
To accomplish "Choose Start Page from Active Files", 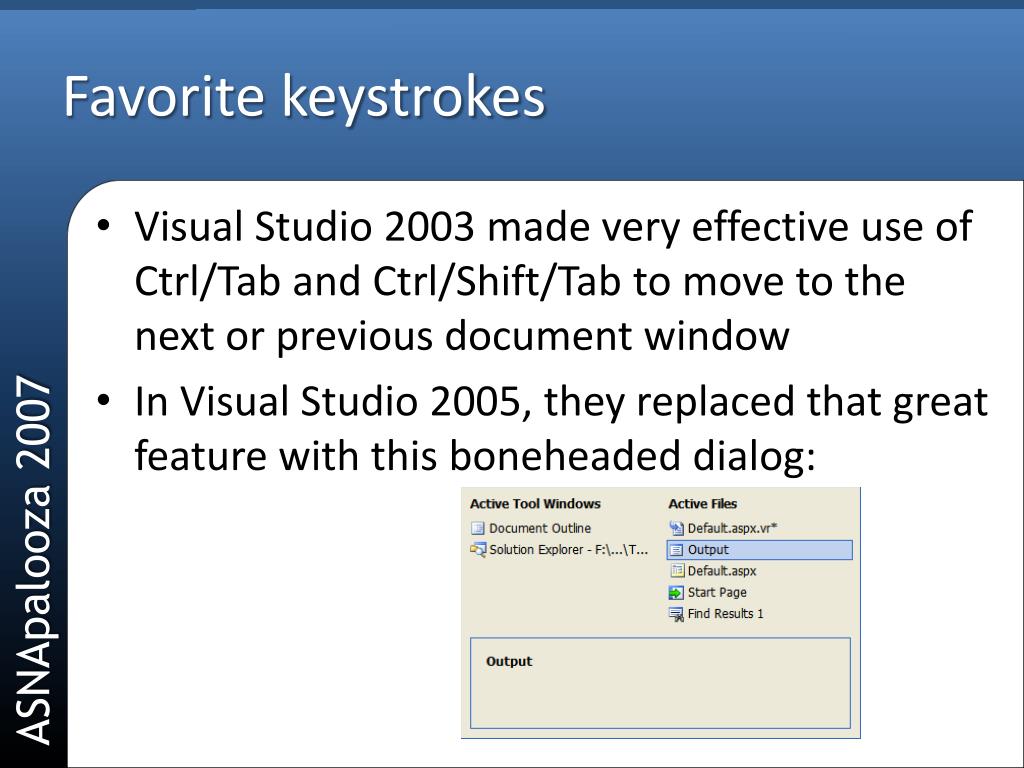I will pyautogui.click(x=708, y=592).
